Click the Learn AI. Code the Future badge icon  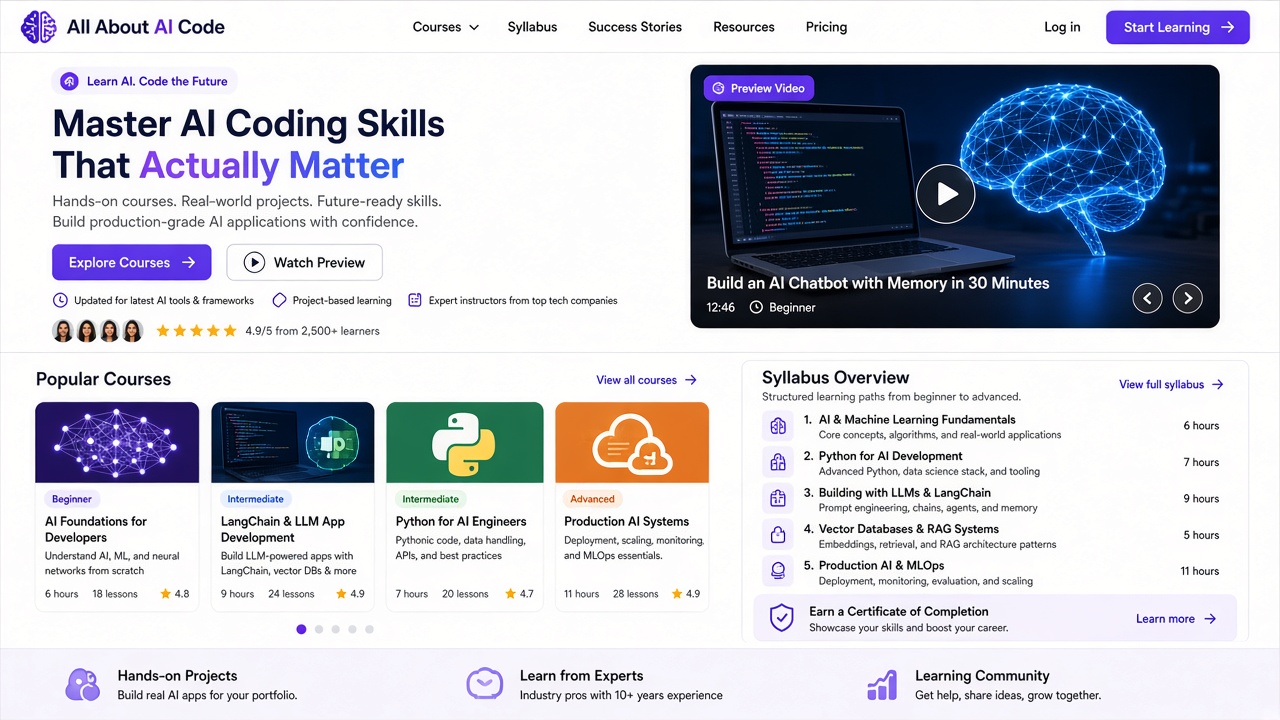pos(69,81)
